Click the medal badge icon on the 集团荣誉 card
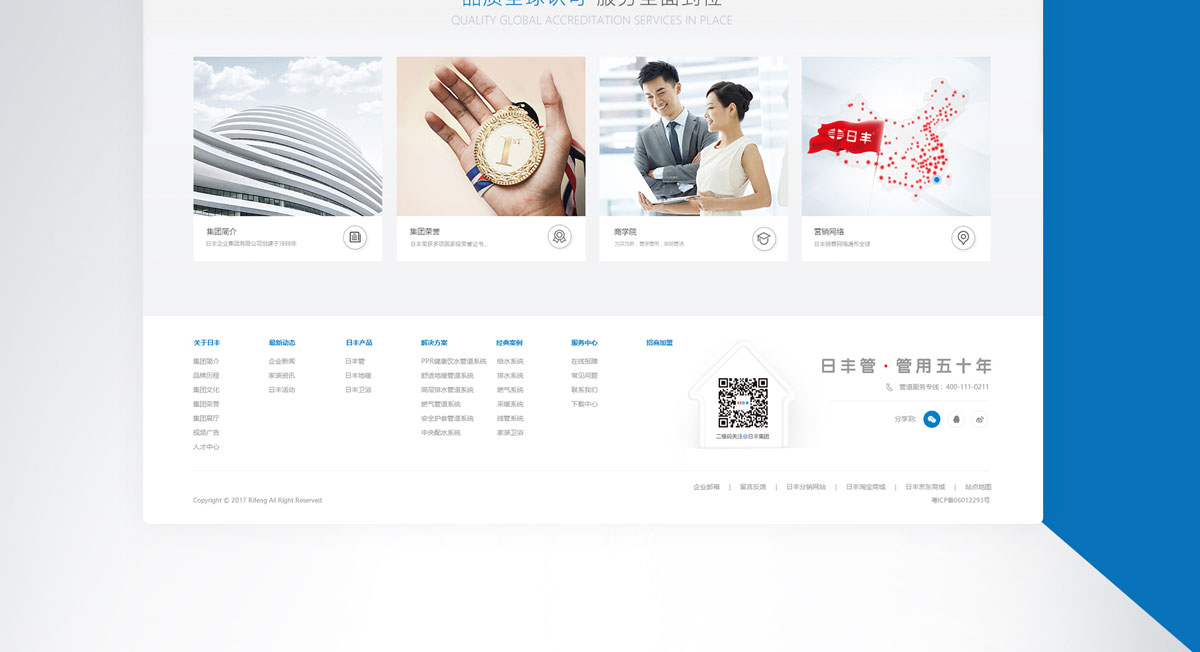This screenshot has height=652, width=1200. [560, 238]
